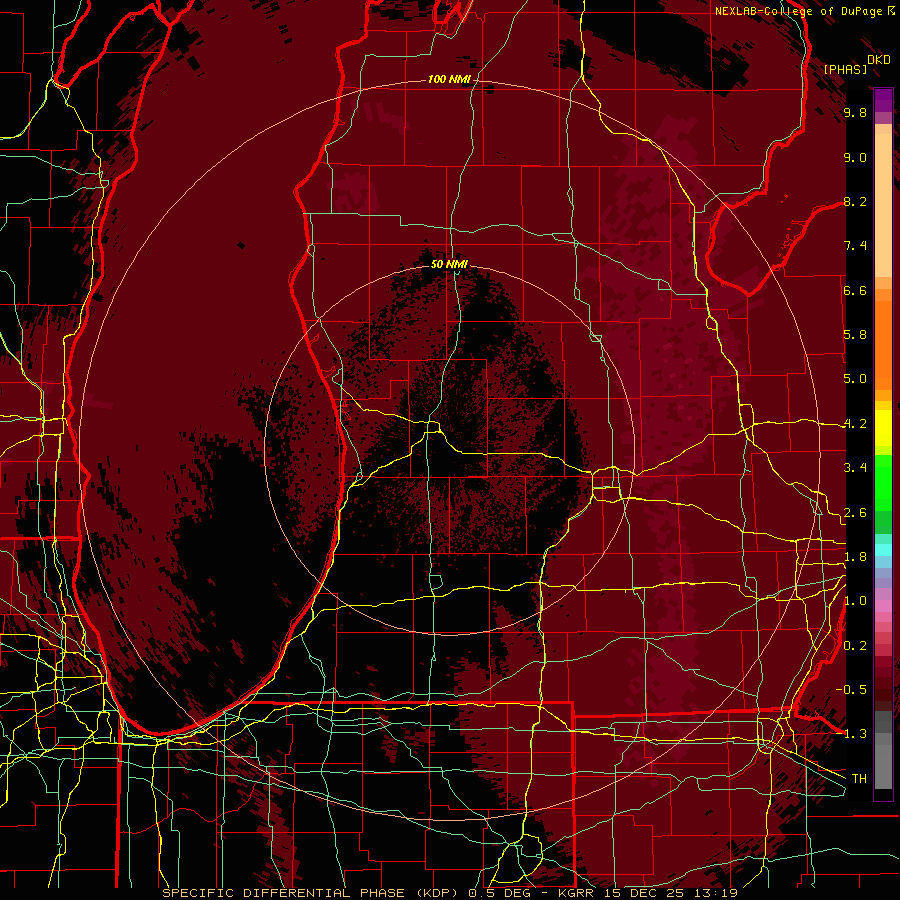The image size is (900, 900).
Task: Click the 50 NMI range ring label
Action: [x=449, y=264]
